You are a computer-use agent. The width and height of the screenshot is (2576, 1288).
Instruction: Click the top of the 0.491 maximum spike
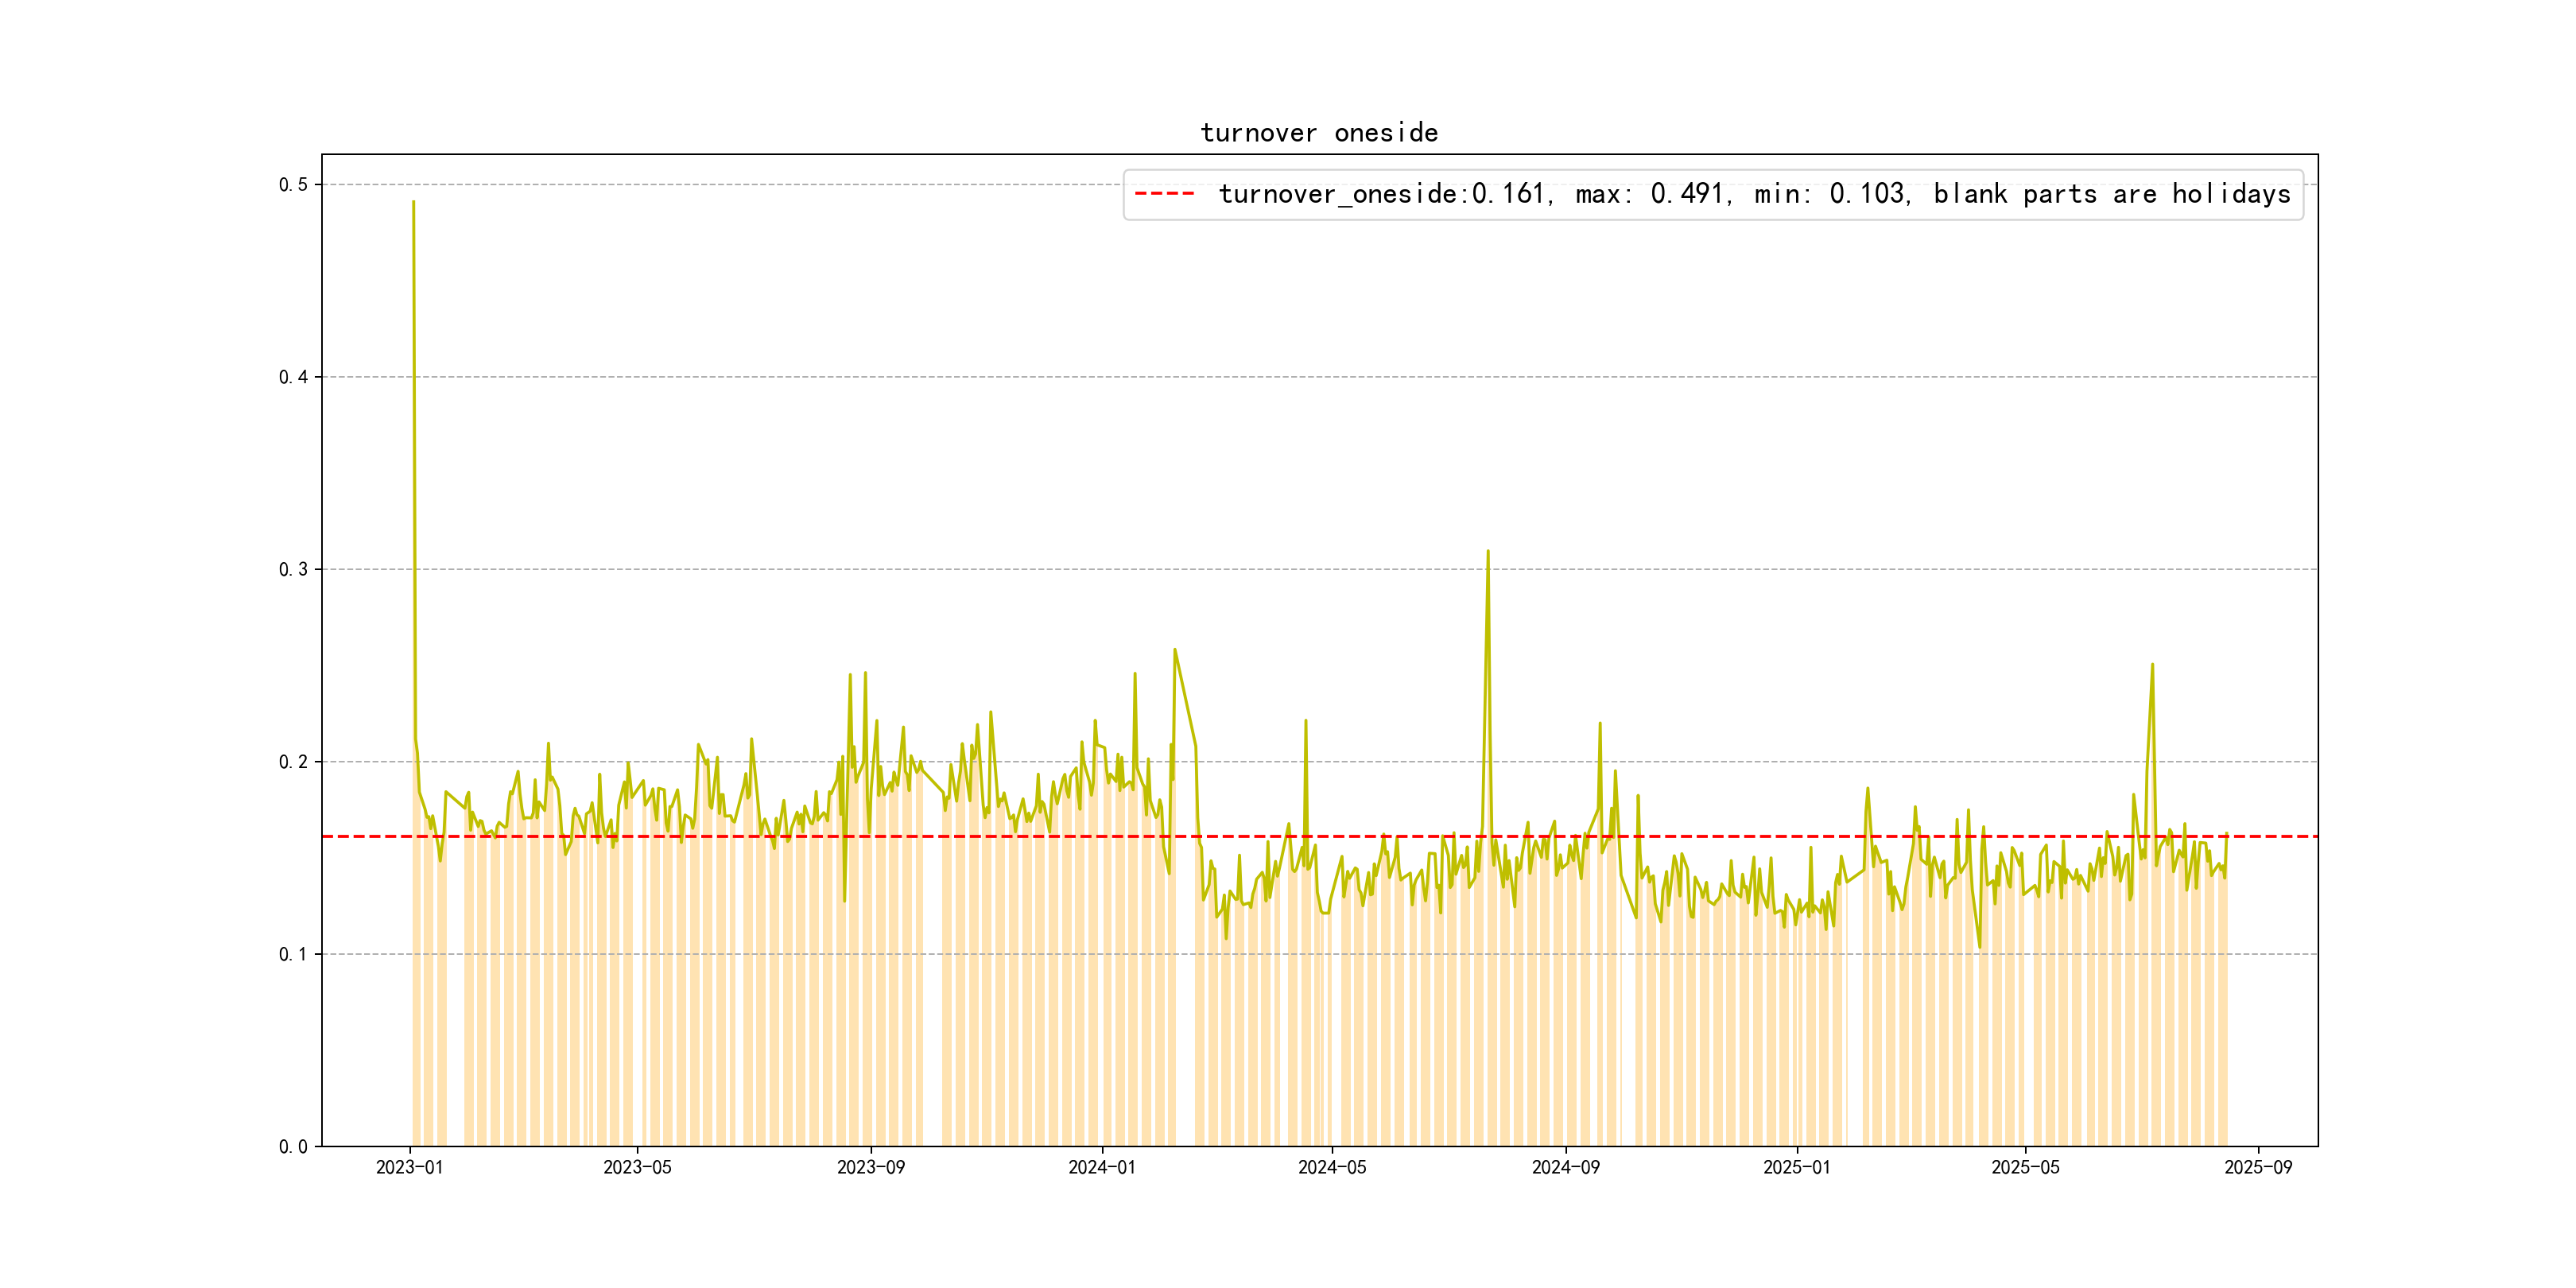click(x=413, y=203)
